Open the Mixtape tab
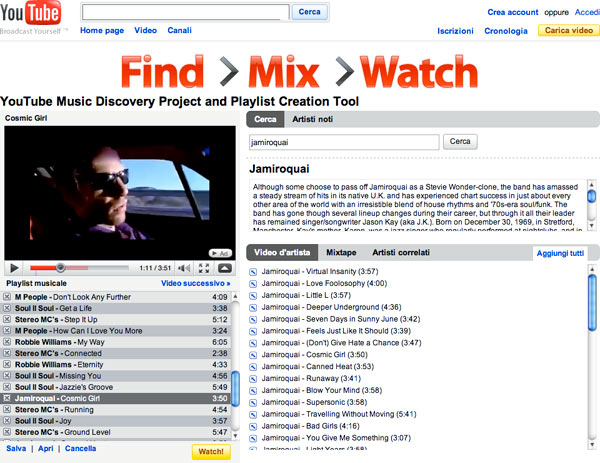Viewport: 600px width, 463px height. [341, 253]
